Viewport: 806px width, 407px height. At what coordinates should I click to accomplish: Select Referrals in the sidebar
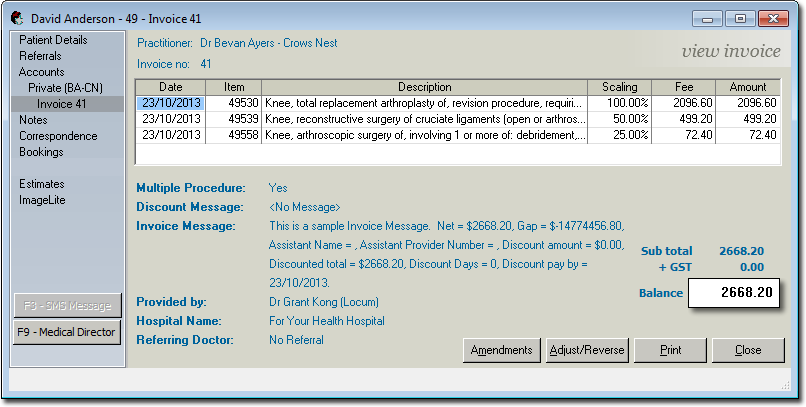pyautogui.click(x=40, y=56)
